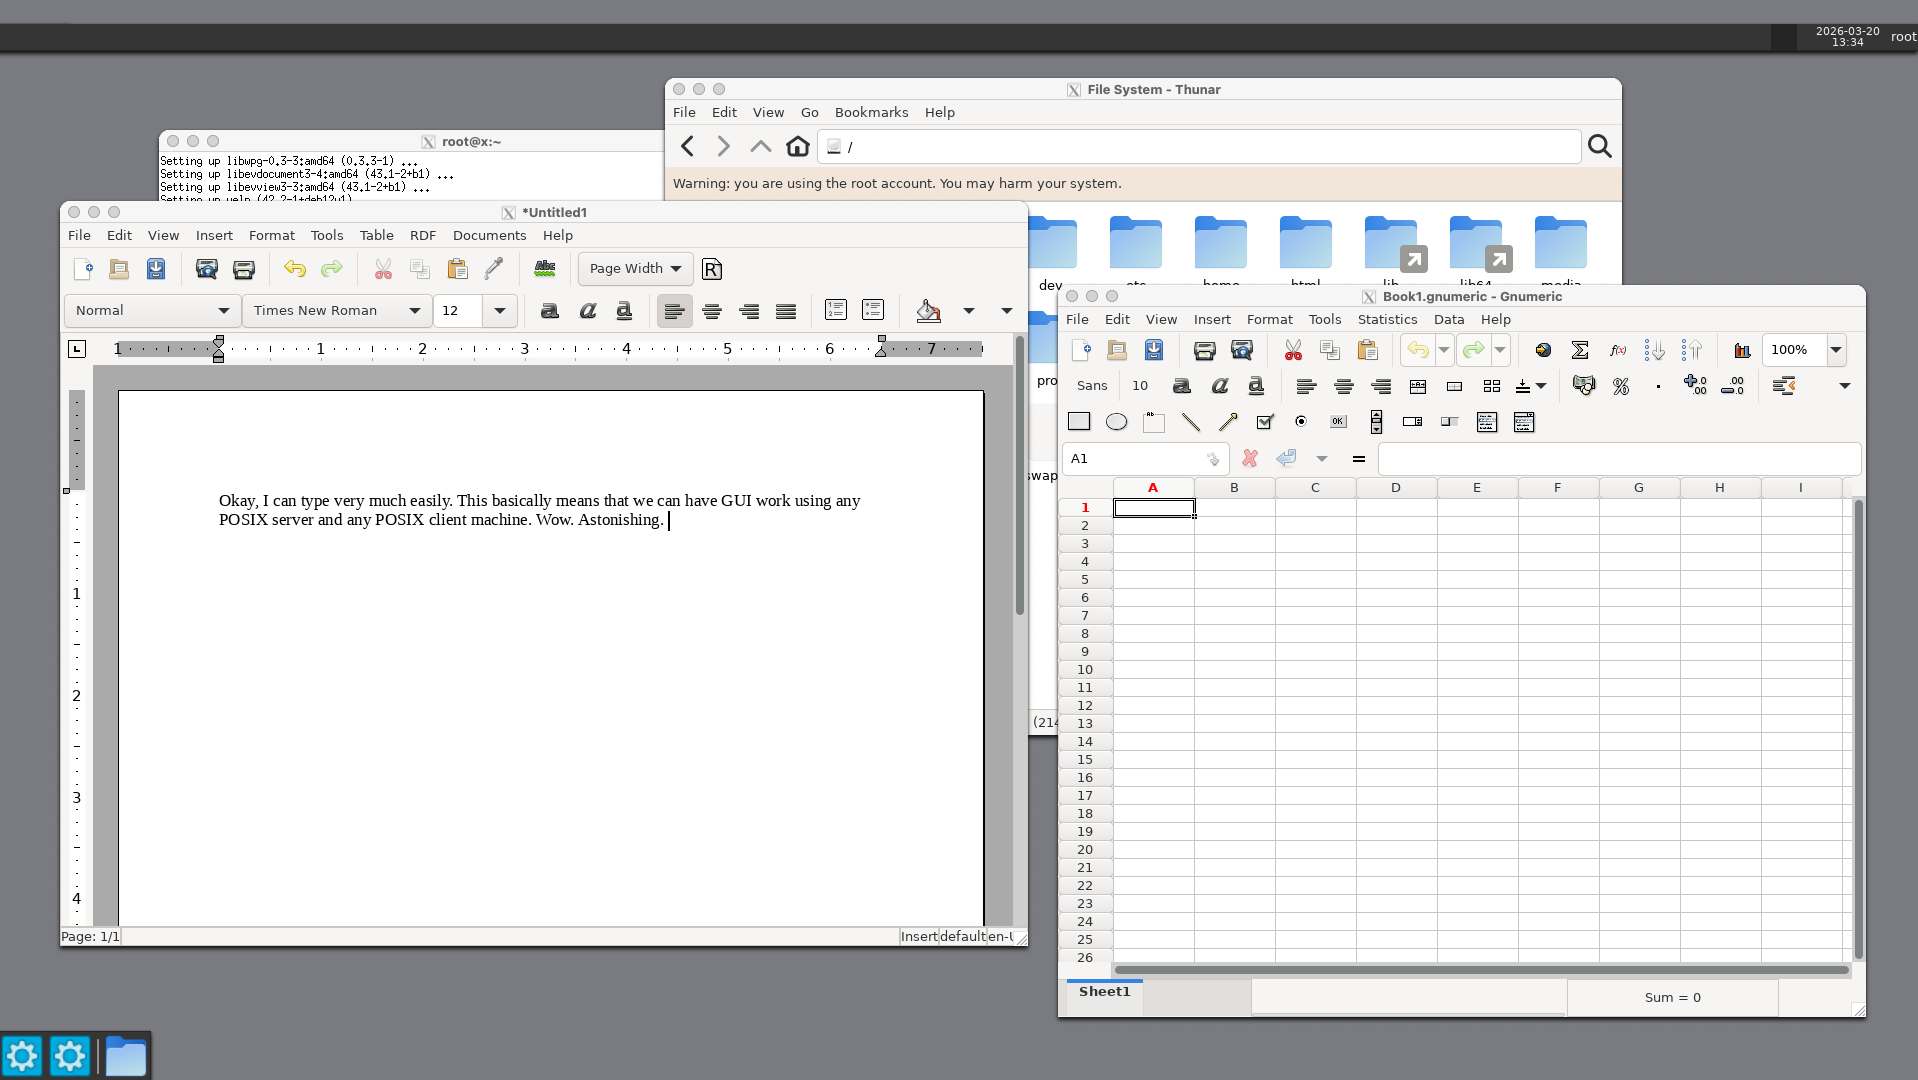The width and height of the screenshot is (1918, 1080).
Task: Toggle bold formatting in the AbiWord toolbar
Action: 549,311
